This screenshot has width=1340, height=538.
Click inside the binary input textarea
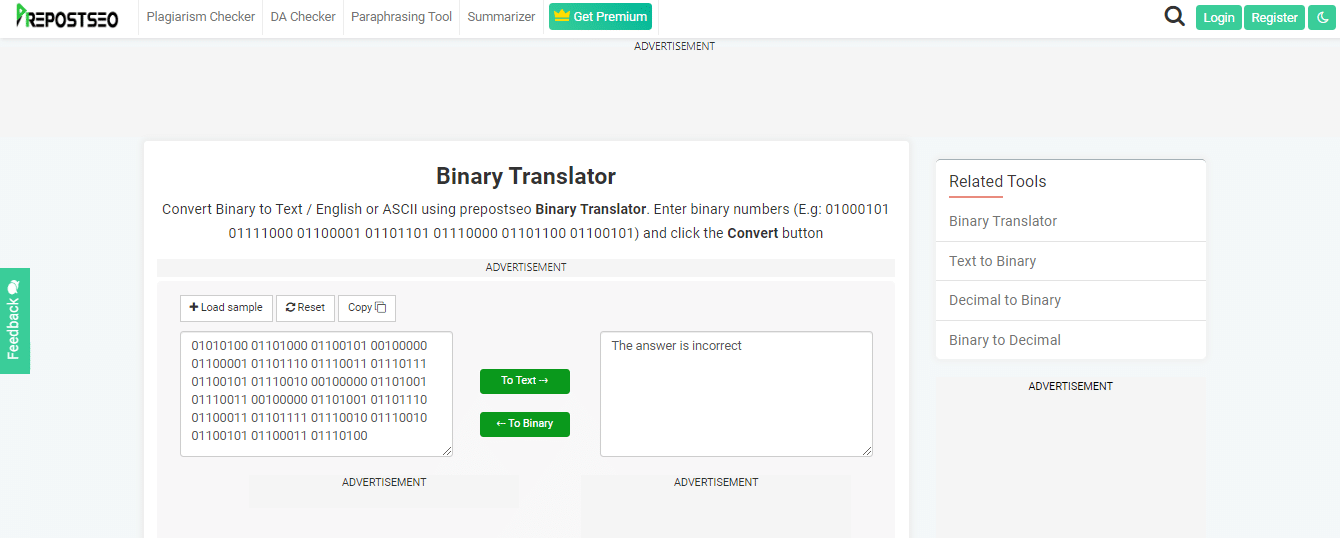[x=316, y=394]
